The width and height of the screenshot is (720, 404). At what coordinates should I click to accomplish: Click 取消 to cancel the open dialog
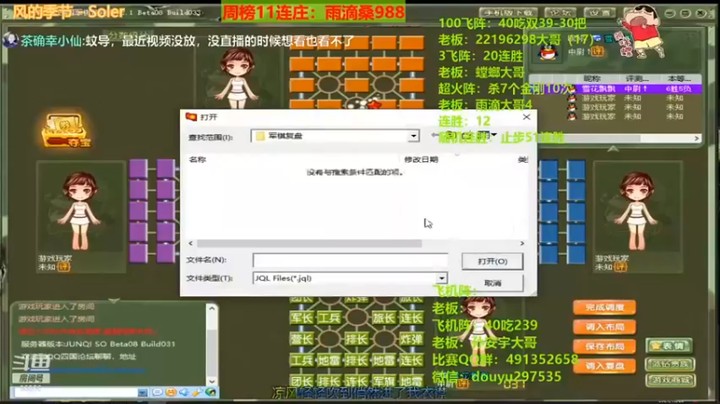(x=492, y=283)
